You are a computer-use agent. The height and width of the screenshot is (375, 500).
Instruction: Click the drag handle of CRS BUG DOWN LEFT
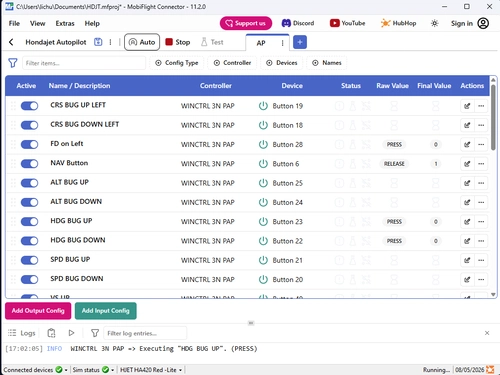point(13,125)
